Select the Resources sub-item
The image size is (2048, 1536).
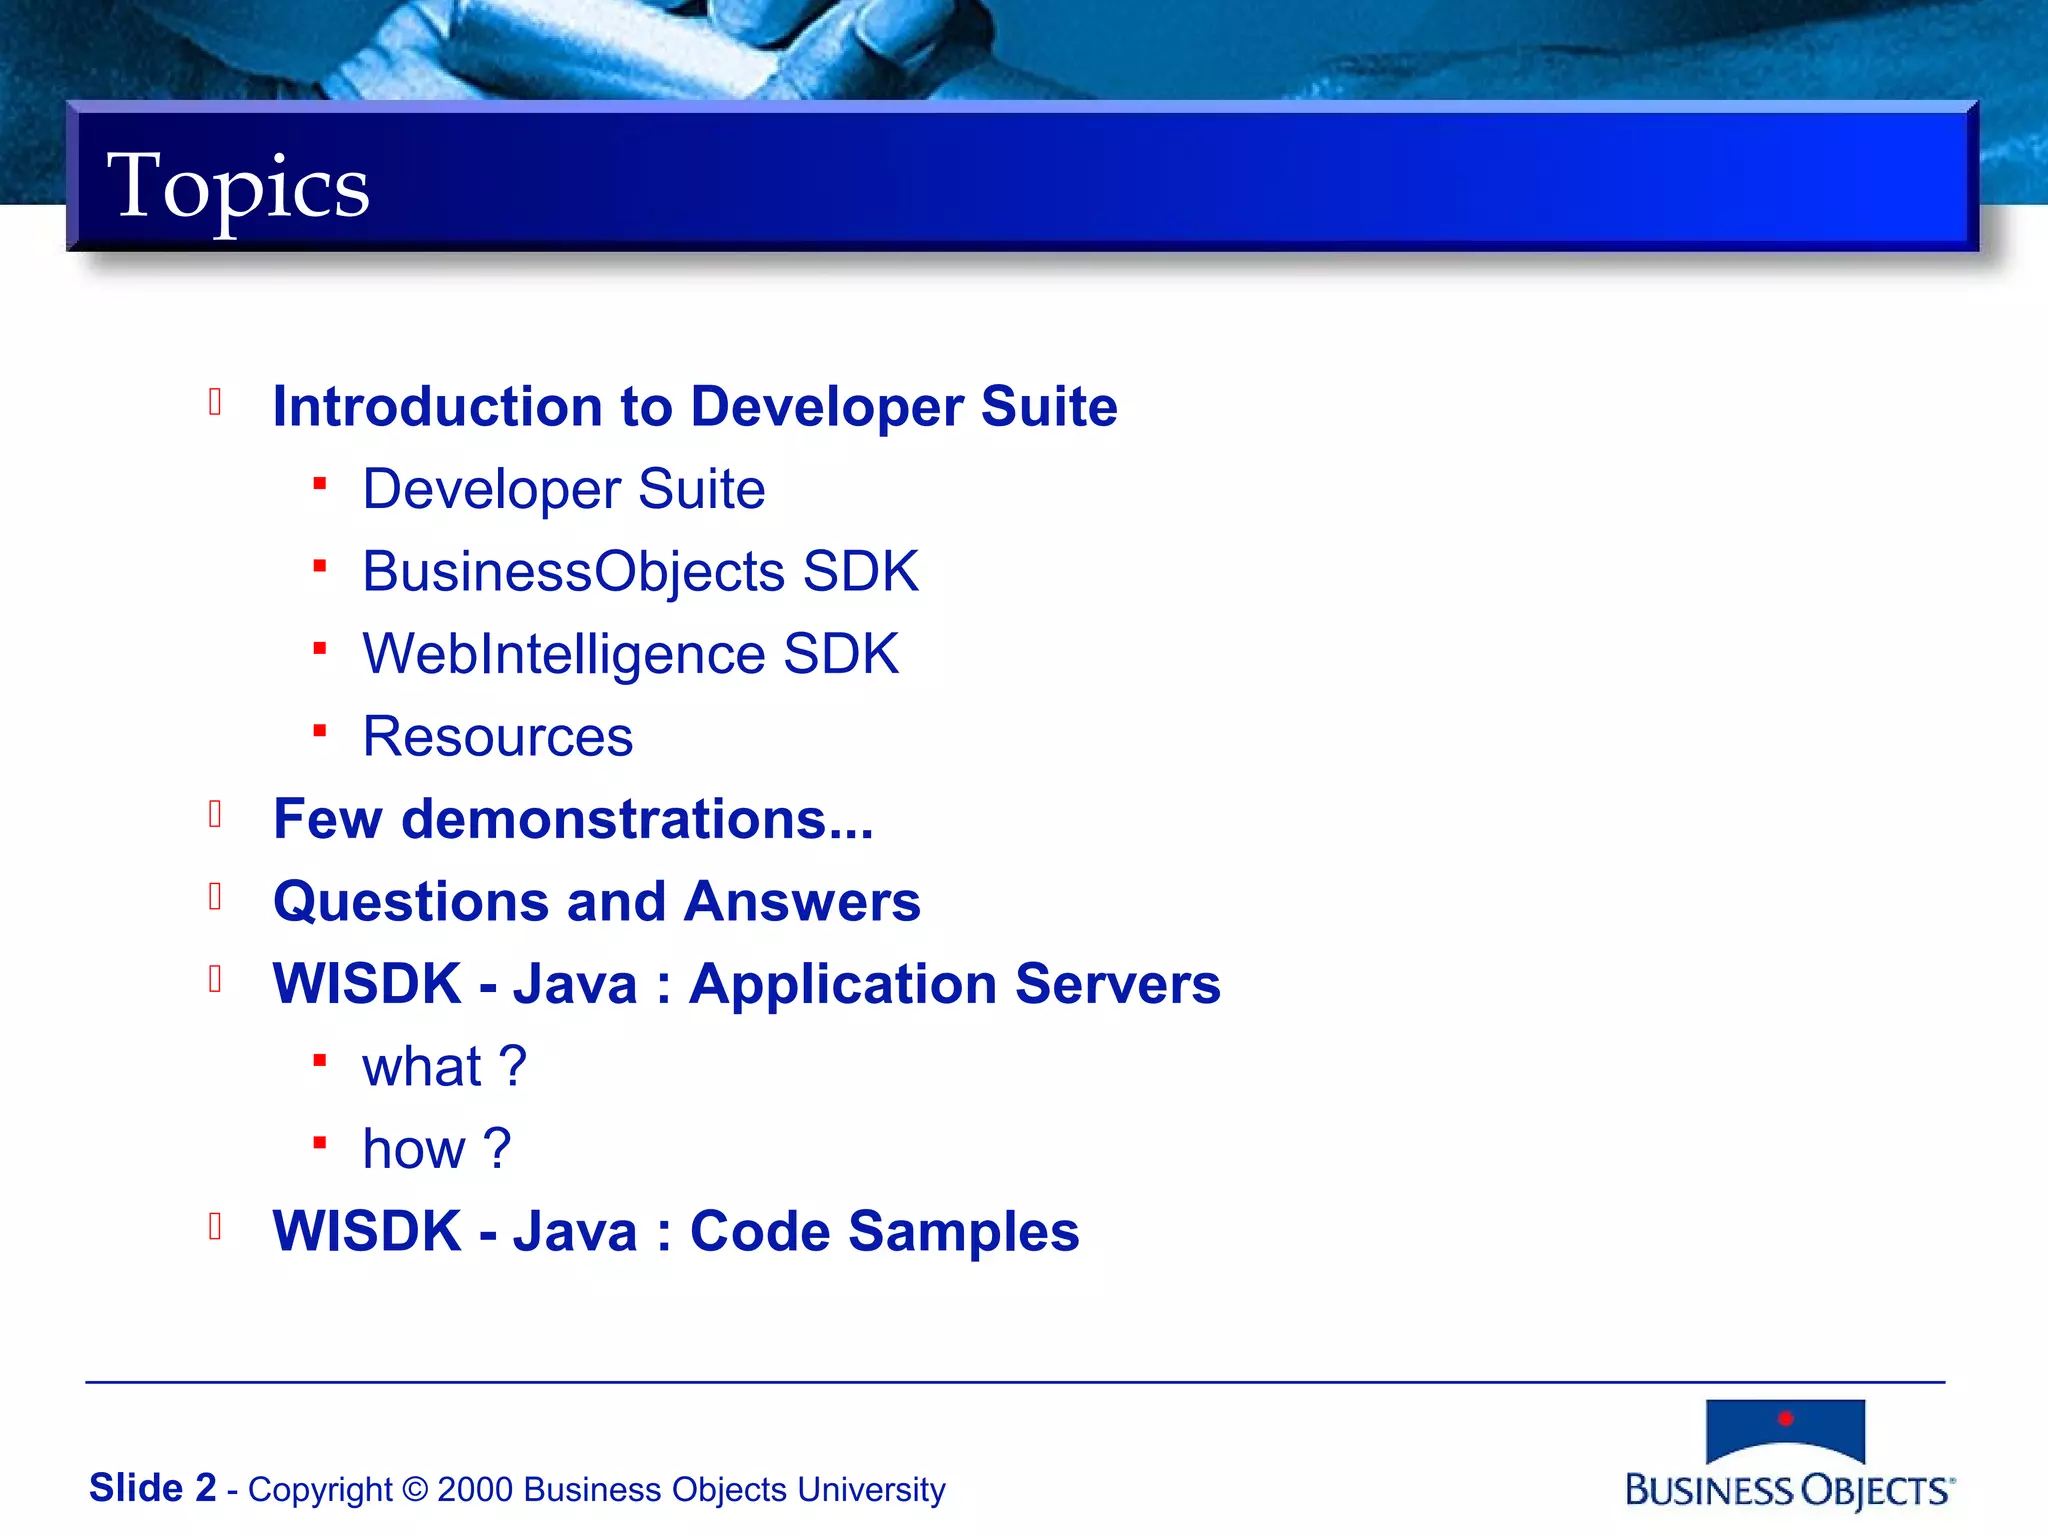497,737
